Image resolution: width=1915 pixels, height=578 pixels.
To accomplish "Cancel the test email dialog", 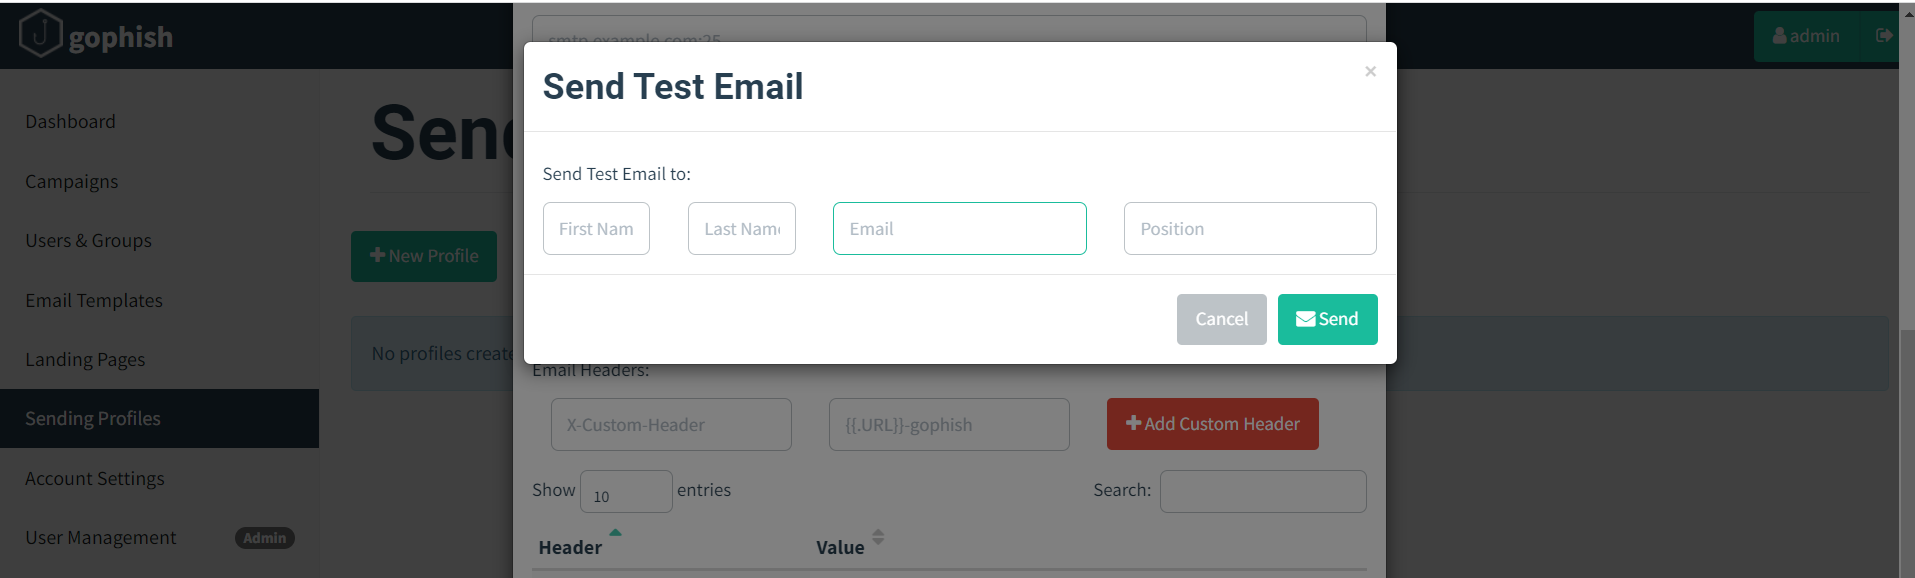I will point(1221,319).
